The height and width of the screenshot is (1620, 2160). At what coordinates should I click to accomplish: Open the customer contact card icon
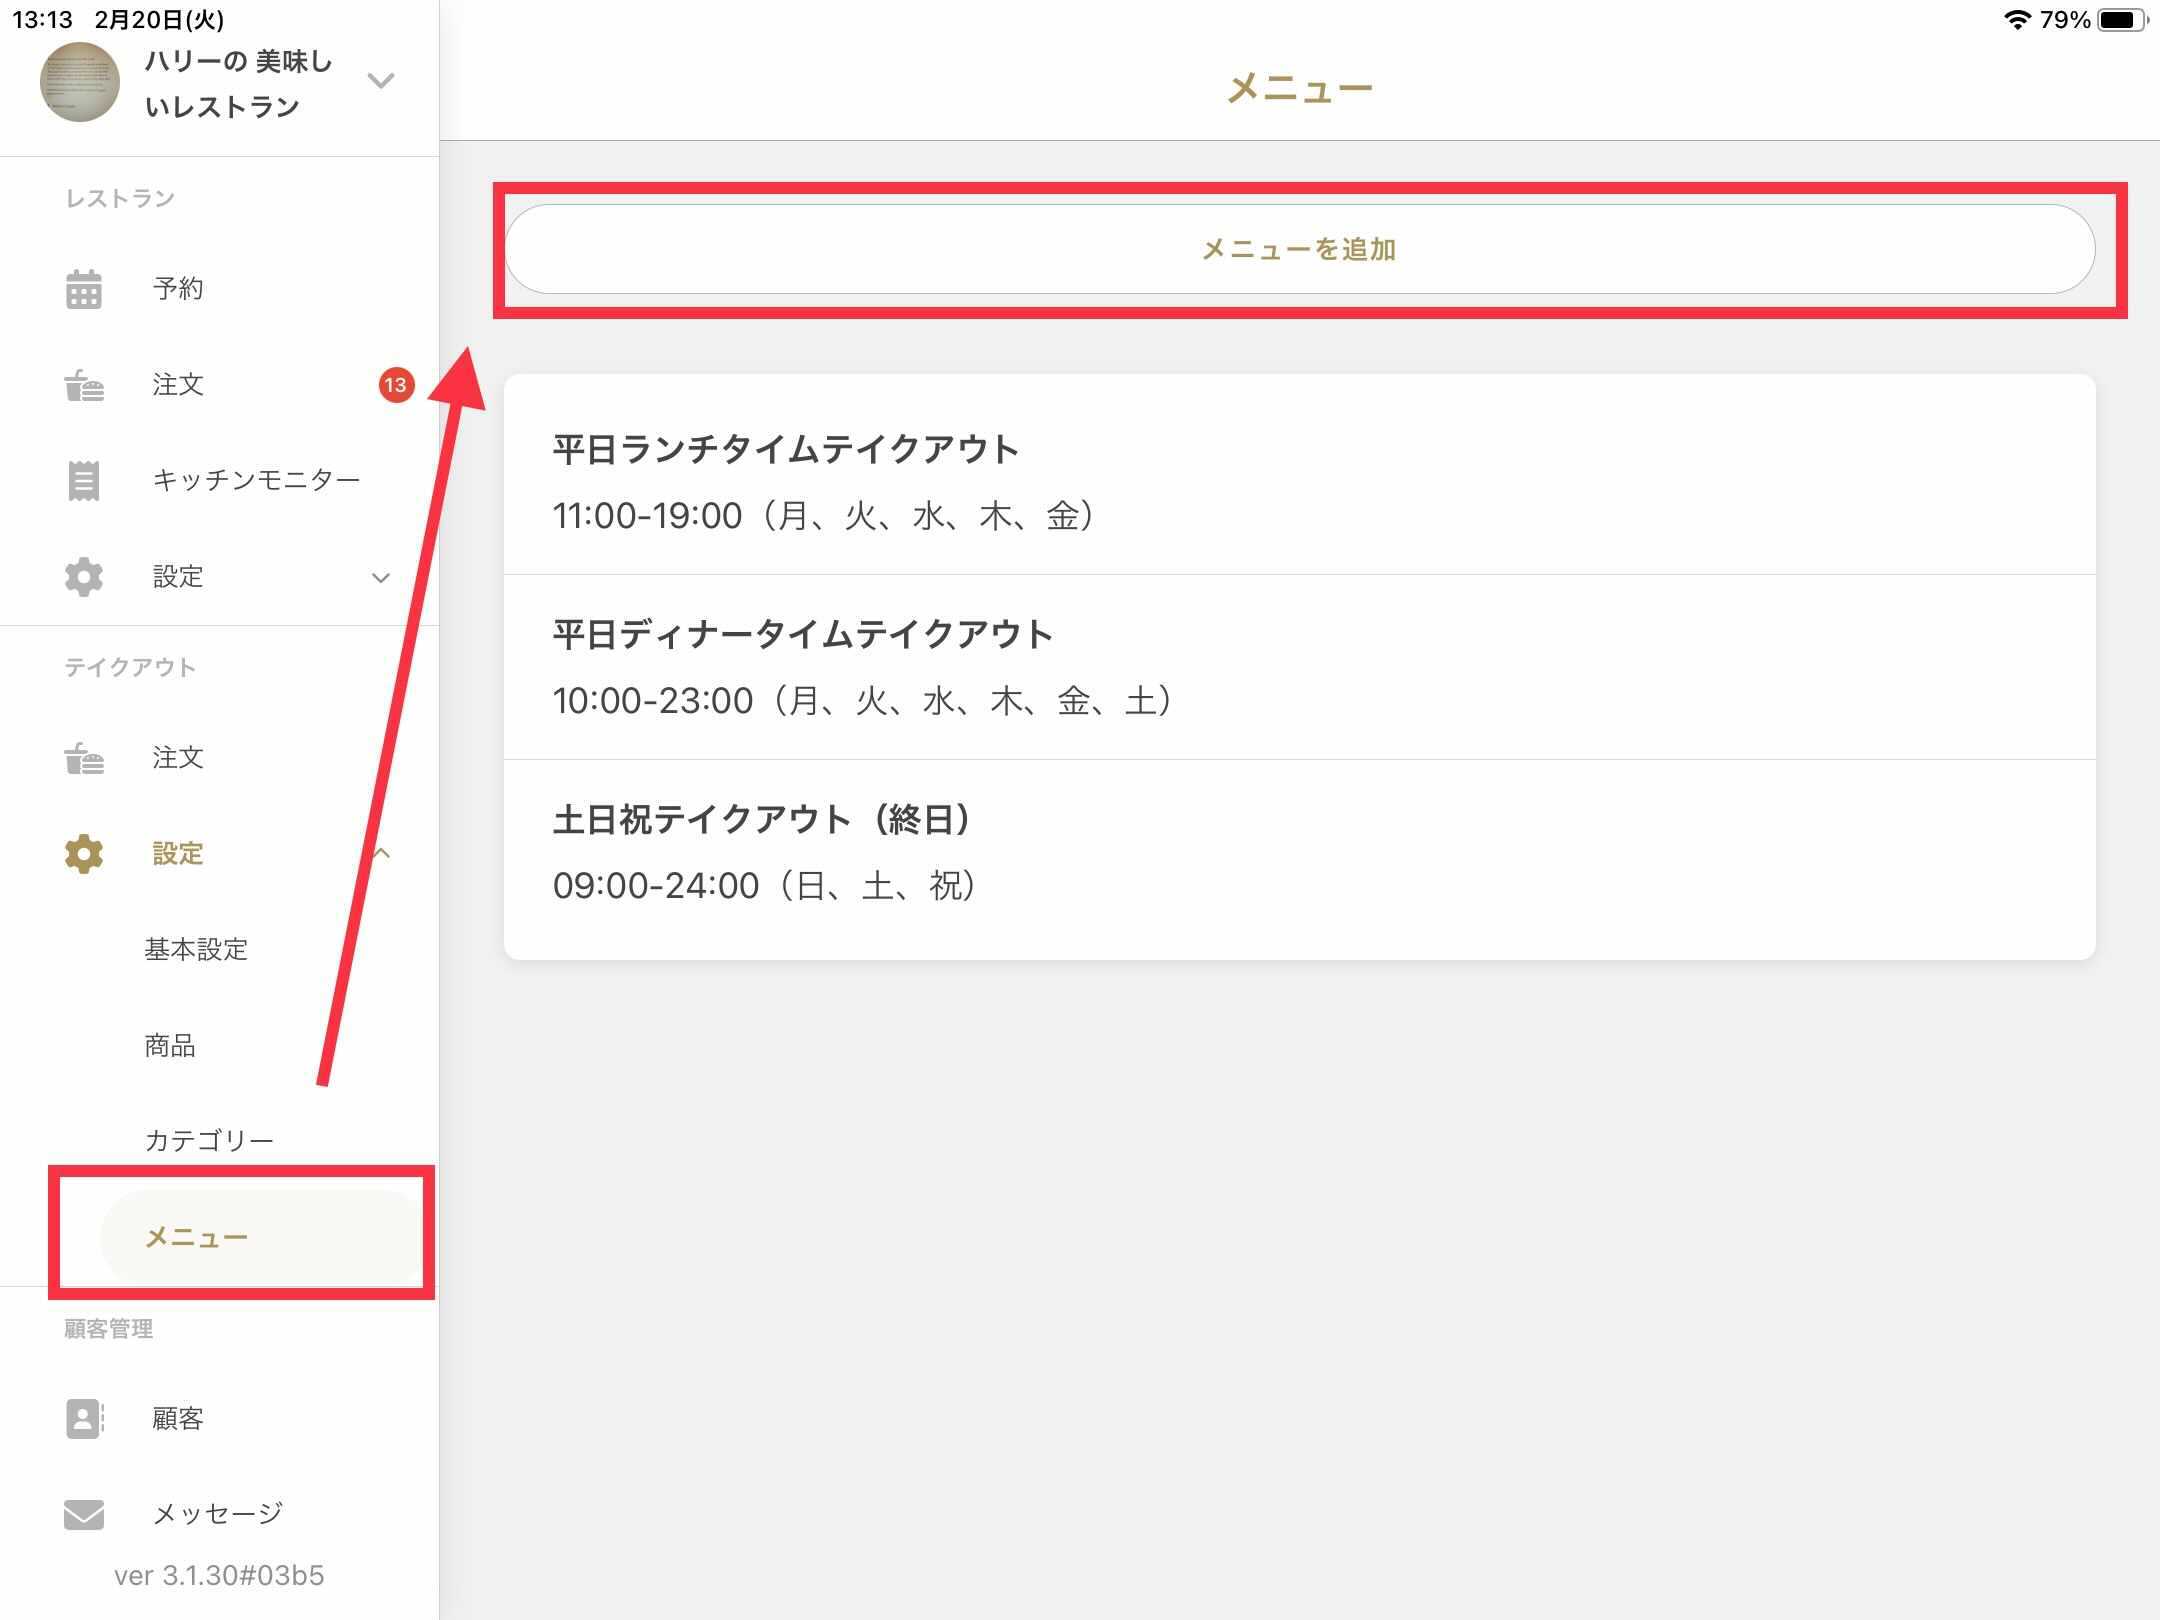point(84,1418)
